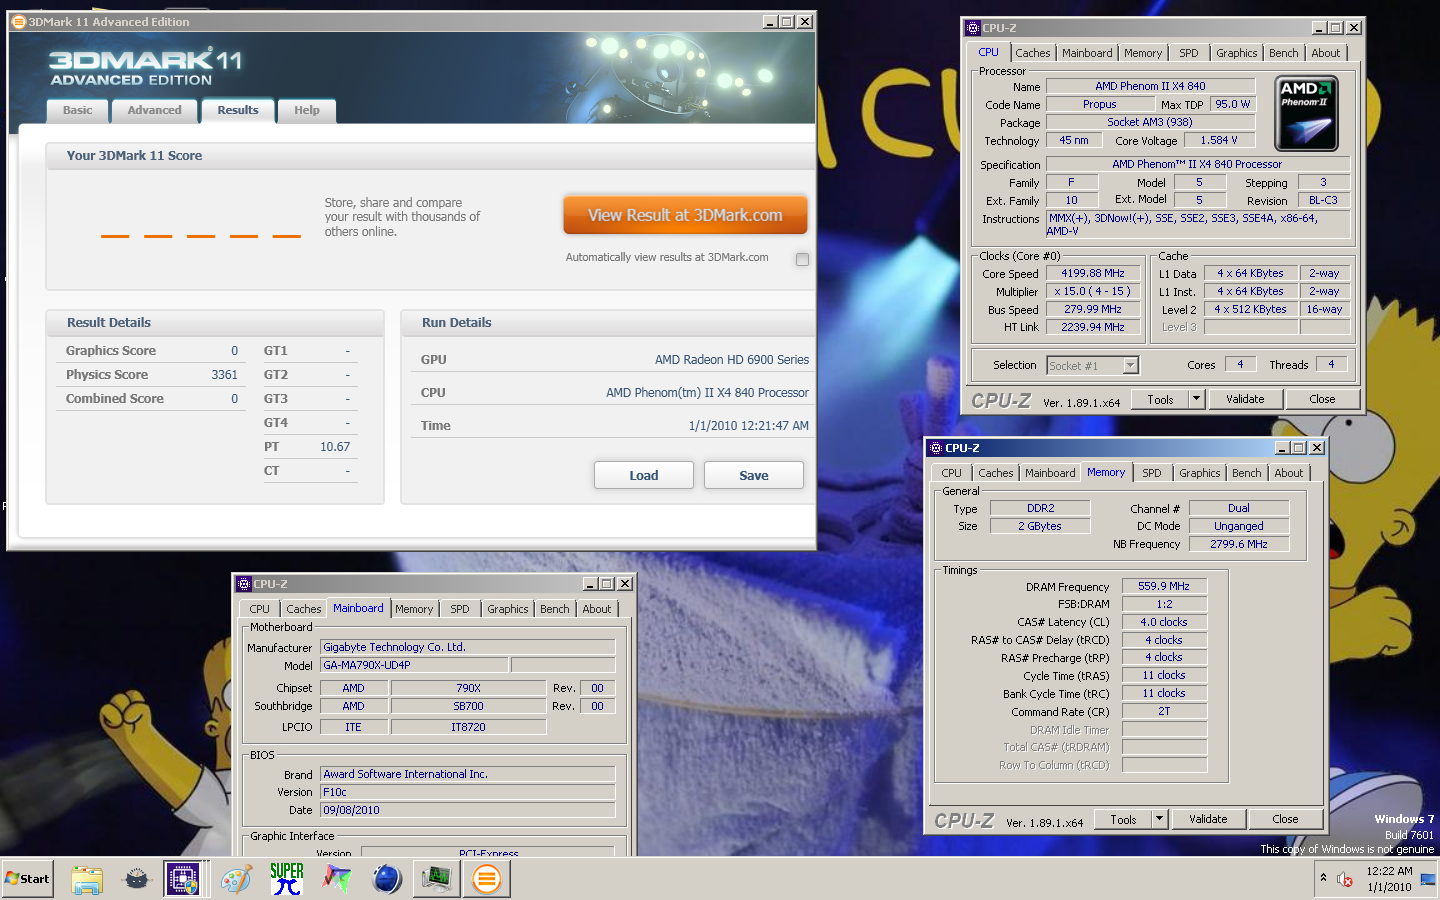Click Close in CPU-Z processor window
1440x900 pixels.
point(1322,399)
